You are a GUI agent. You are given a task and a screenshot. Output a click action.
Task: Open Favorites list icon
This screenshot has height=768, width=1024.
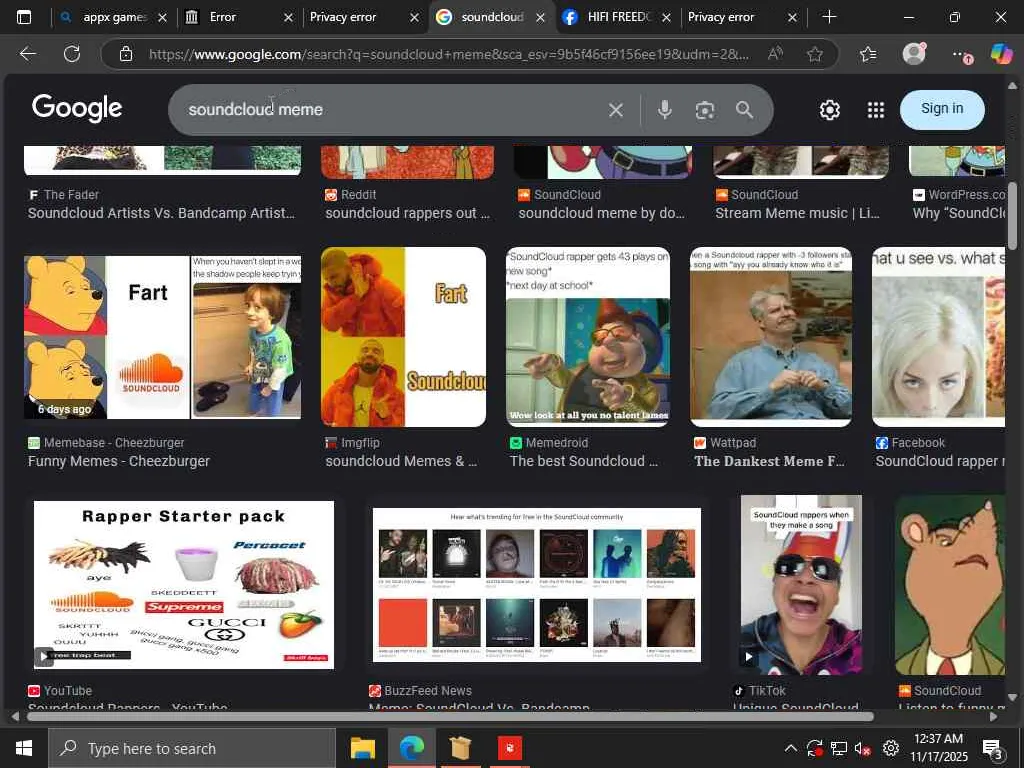tap(868, 54)
